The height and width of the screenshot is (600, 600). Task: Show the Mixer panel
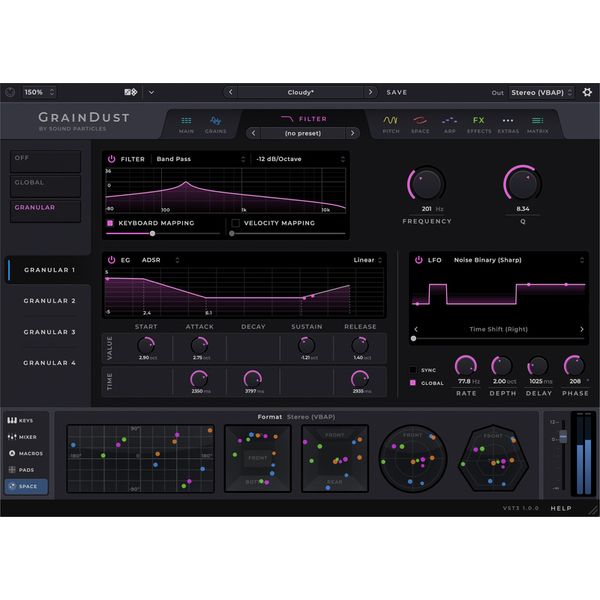pos(26,437)
